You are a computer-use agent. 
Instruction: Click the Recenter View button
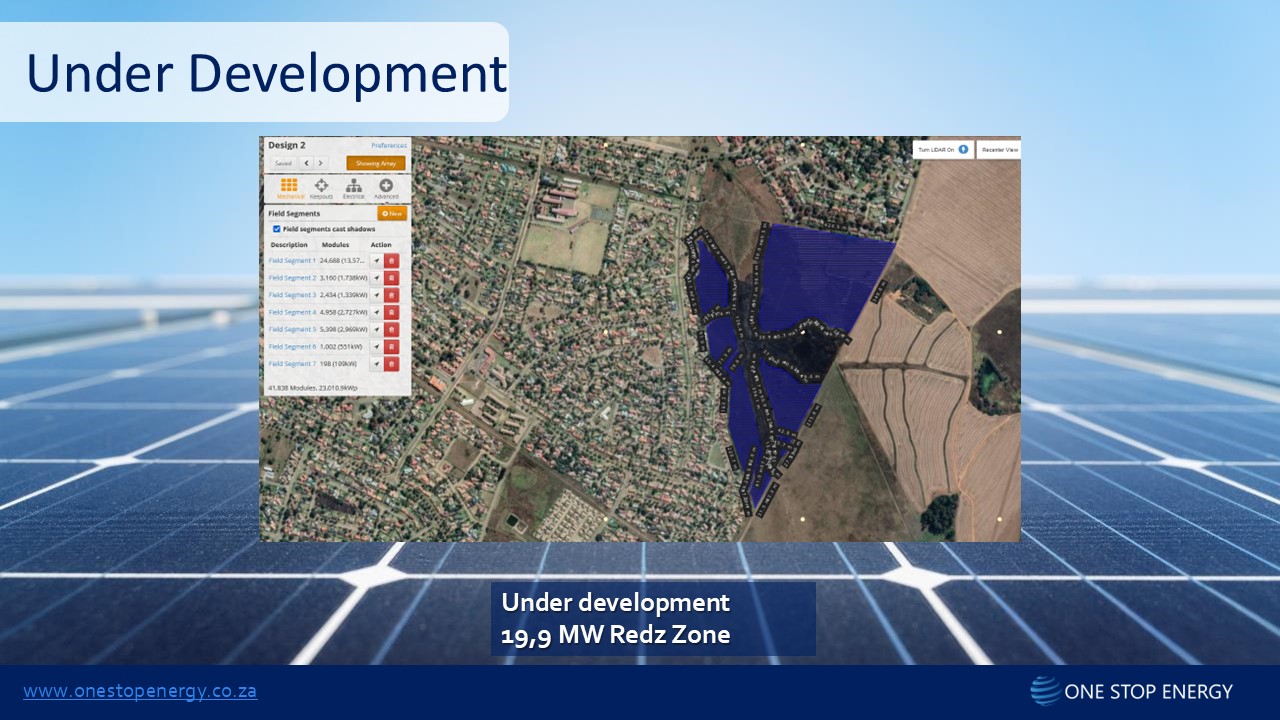coord(999,149)
